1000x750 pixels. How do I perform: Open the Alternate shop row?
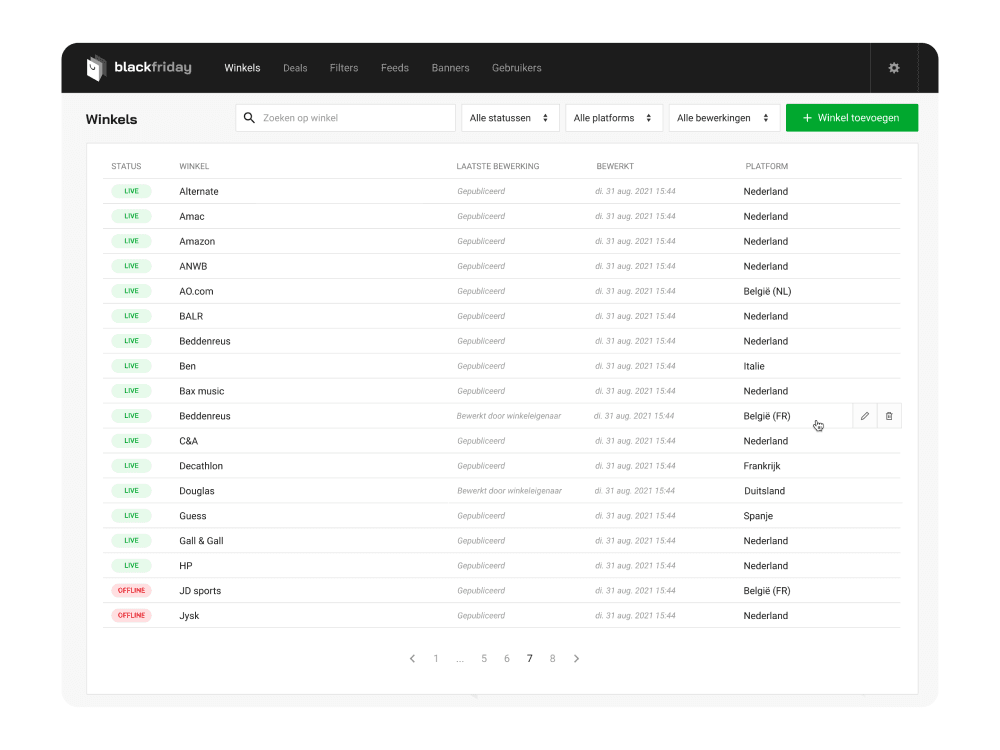point(502,191)
